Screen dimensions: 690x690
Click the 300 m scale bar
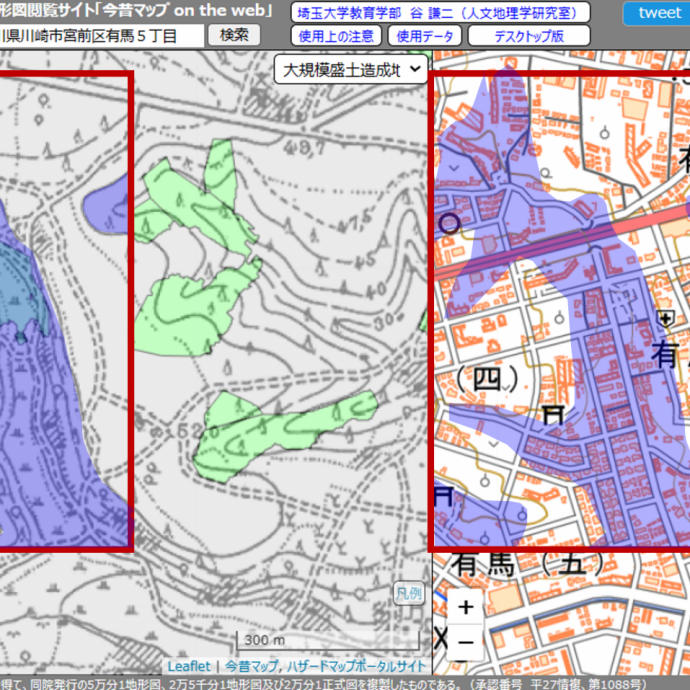[x=328, y=640]
